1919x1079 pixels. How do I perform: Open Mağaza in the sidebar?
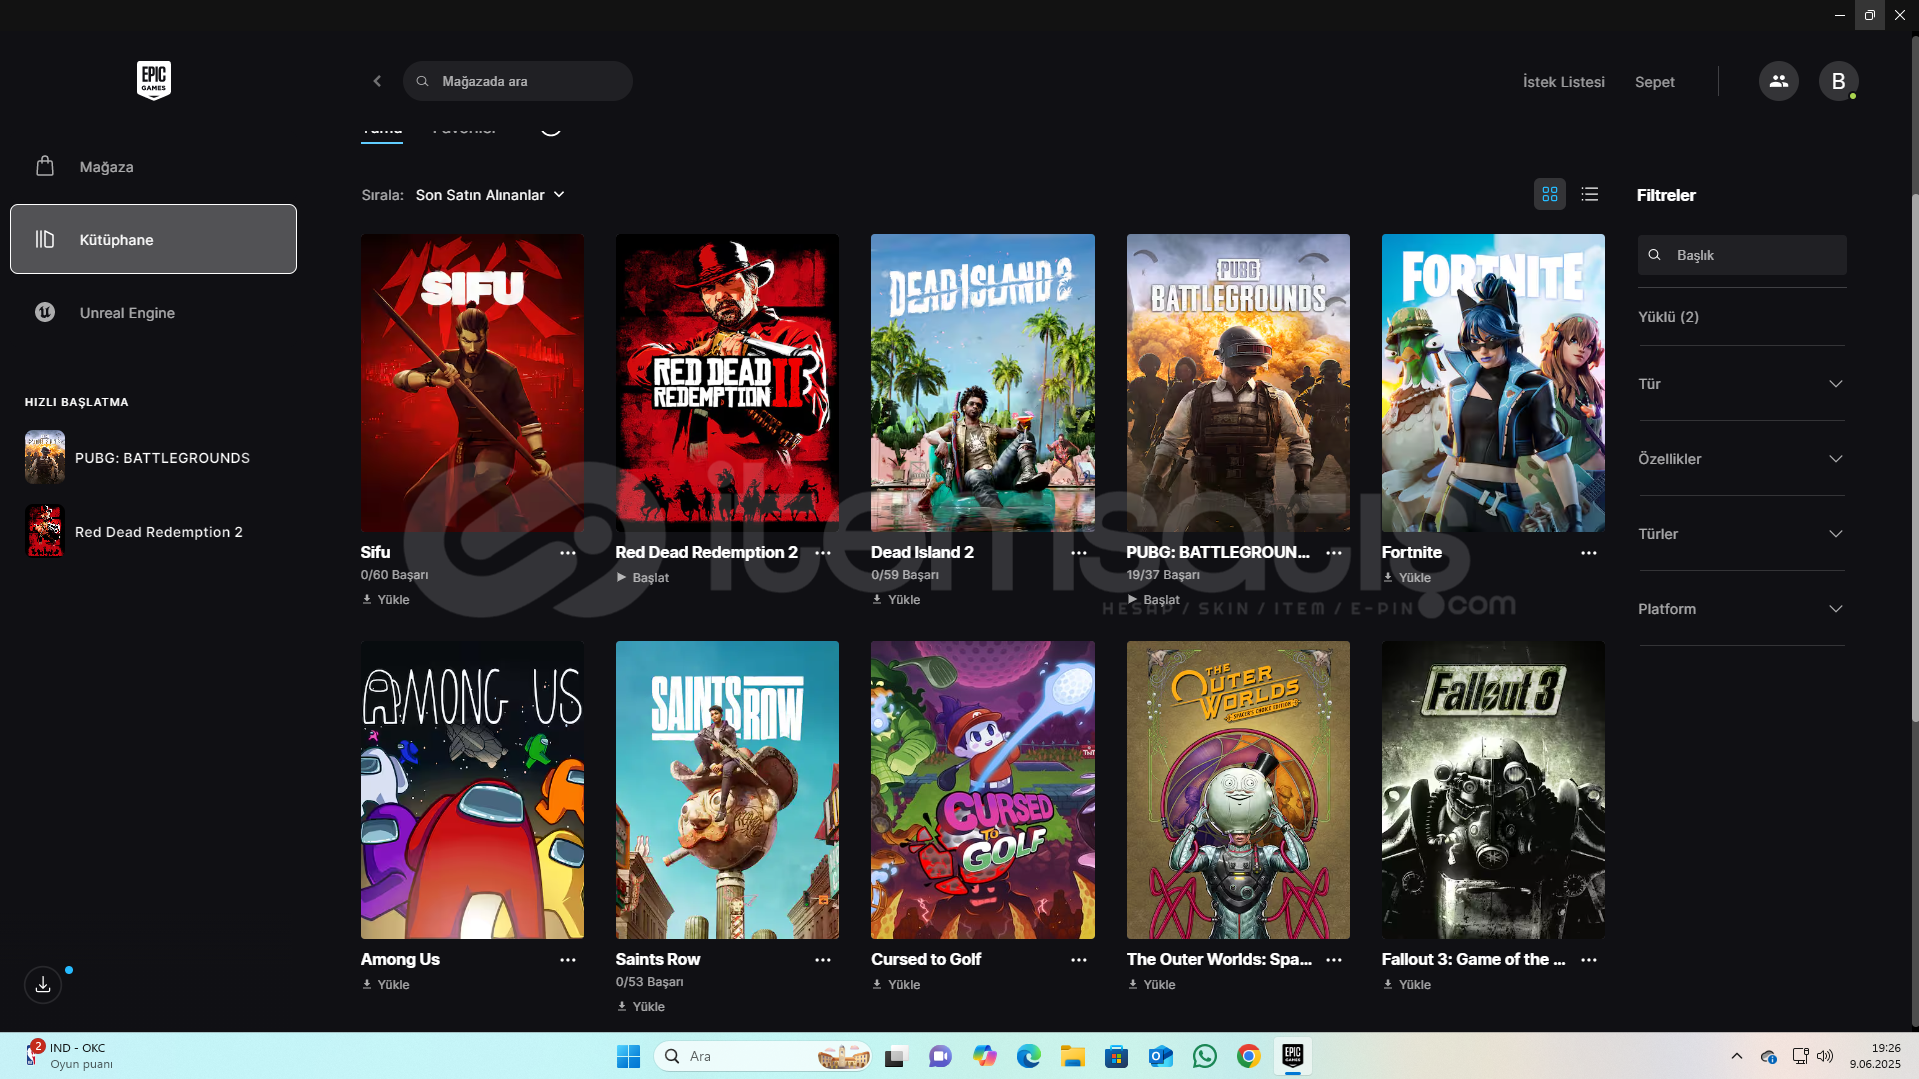153,167
